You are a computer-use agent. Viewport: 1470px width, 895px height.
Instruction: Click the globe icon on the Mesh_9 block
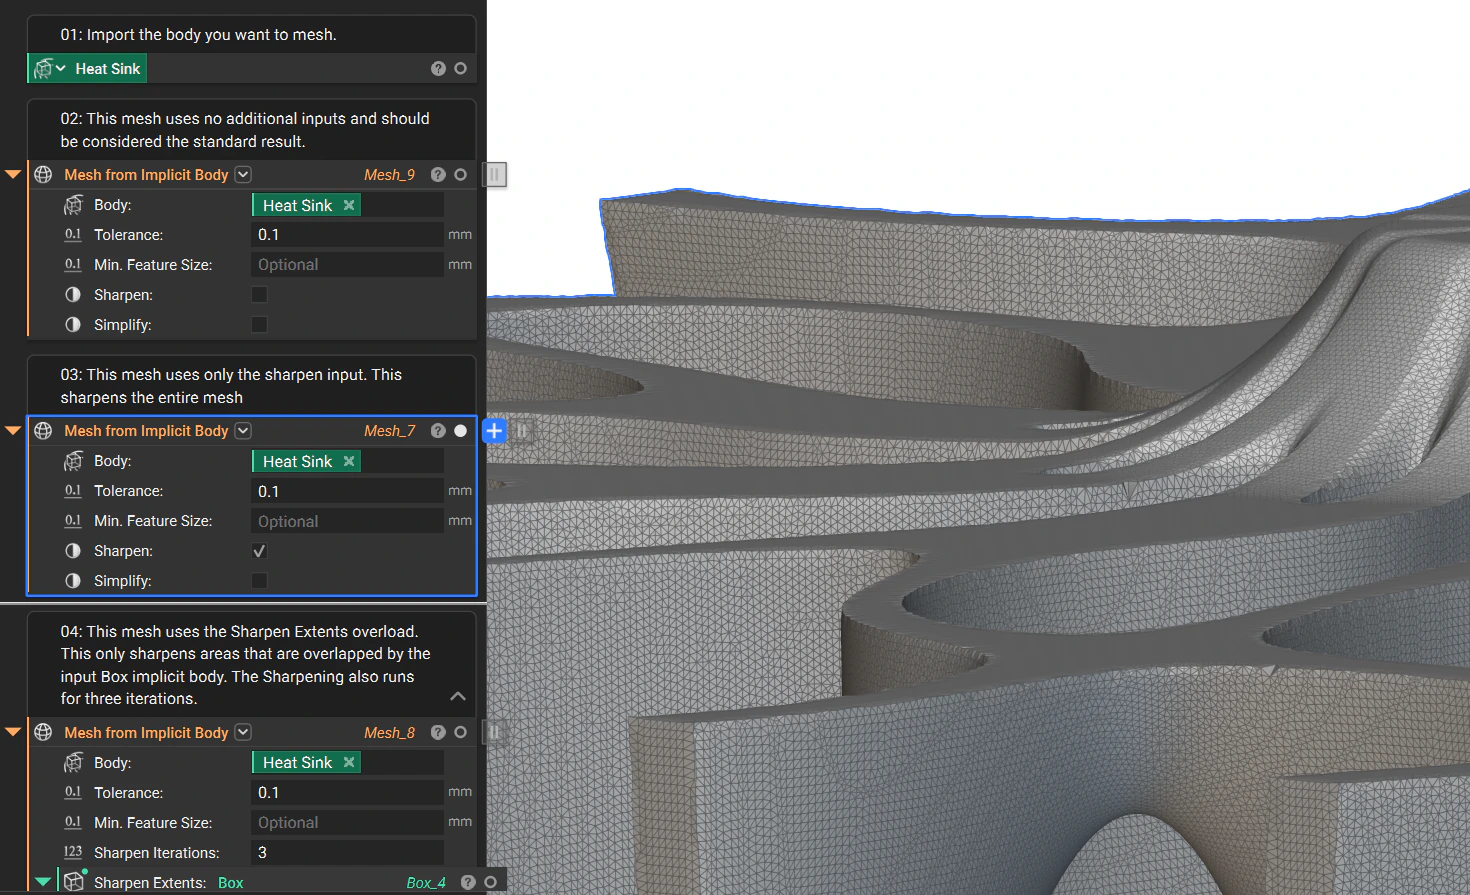pos(43,174)
